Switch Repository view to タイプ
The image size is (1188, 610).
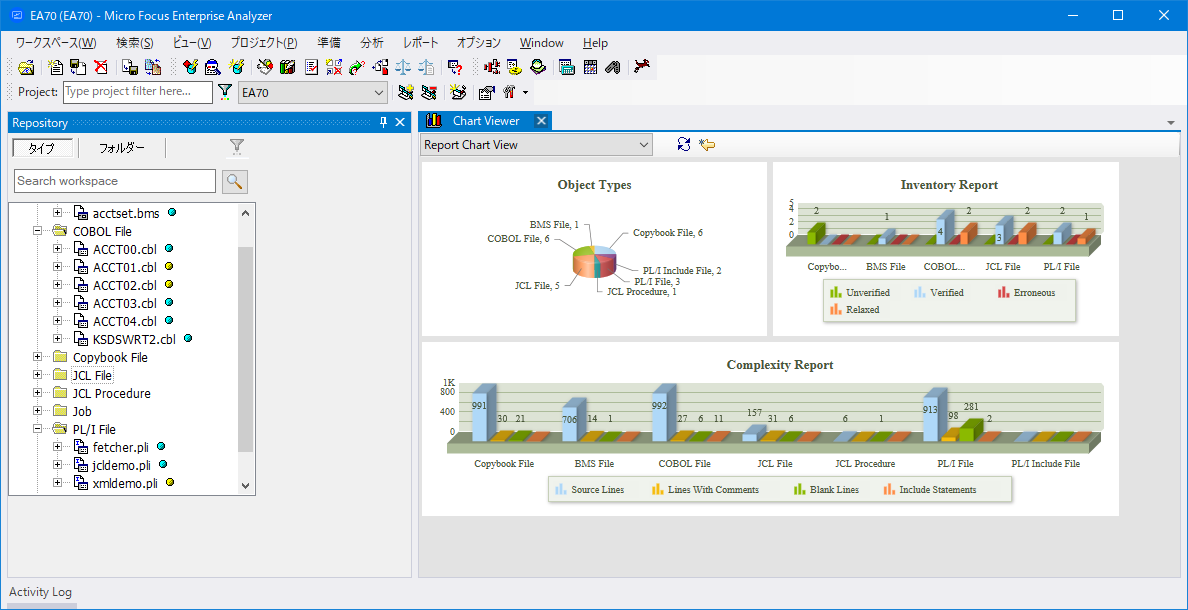(42, 148)
